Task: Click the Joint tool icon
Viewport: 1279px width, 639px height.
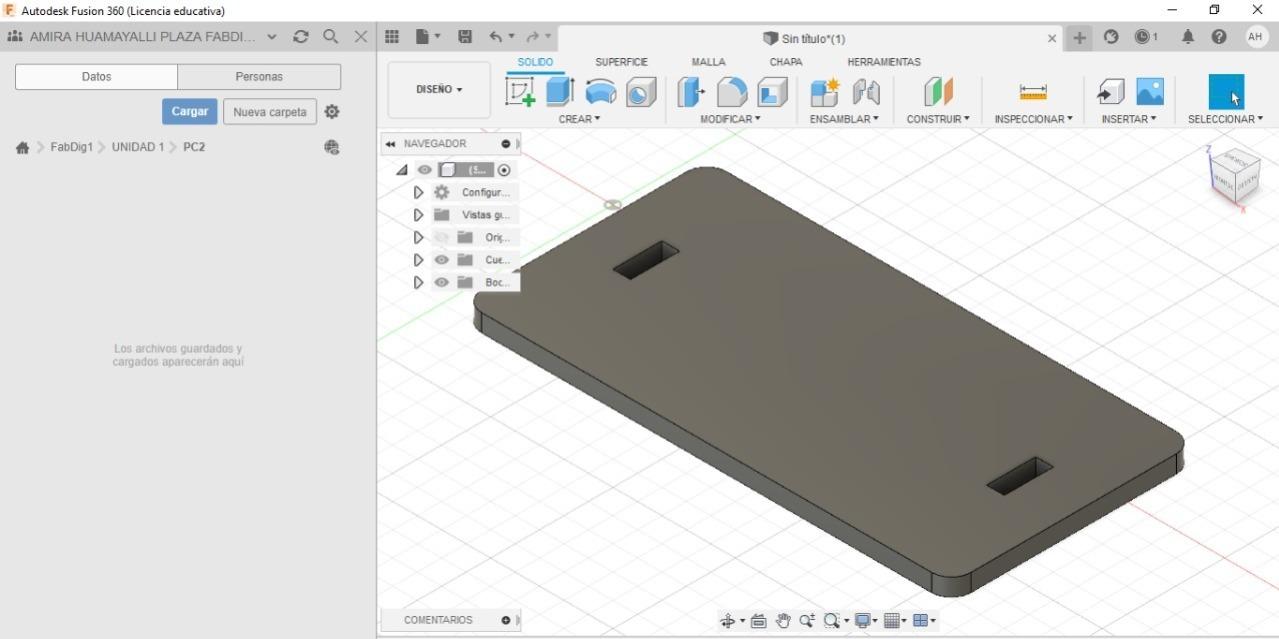Action: 866,92
